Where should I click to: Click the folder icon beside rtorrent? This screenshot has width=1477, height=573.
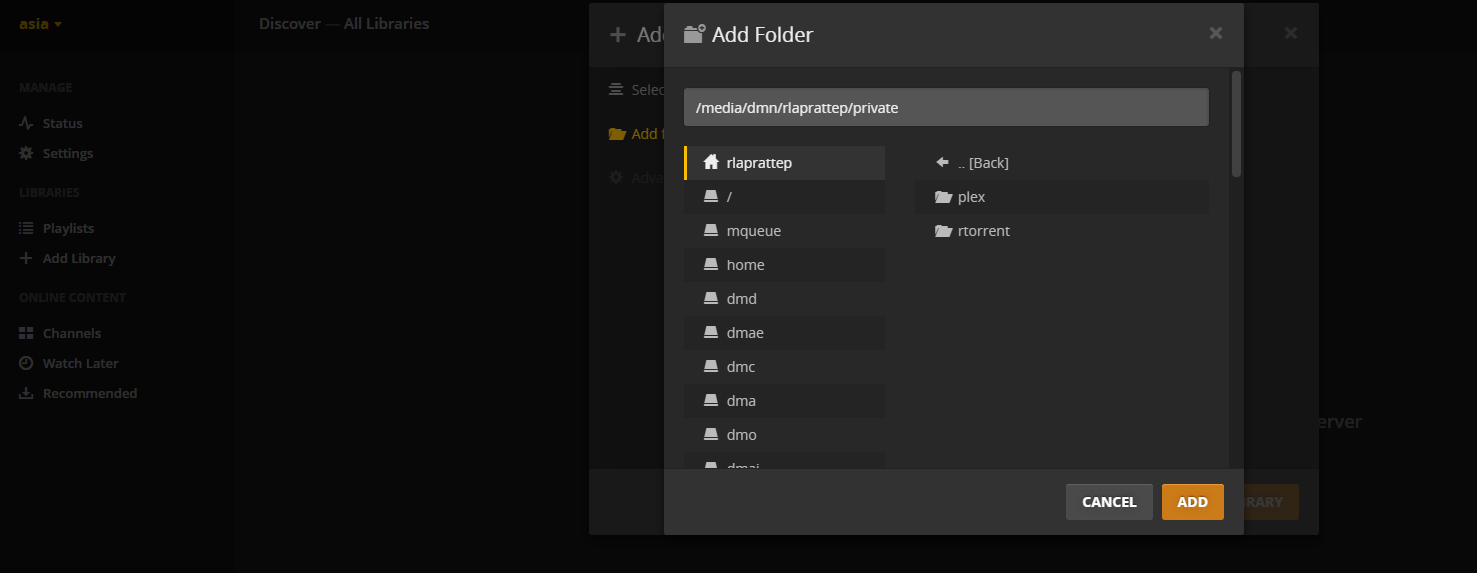tap(943, 231)
